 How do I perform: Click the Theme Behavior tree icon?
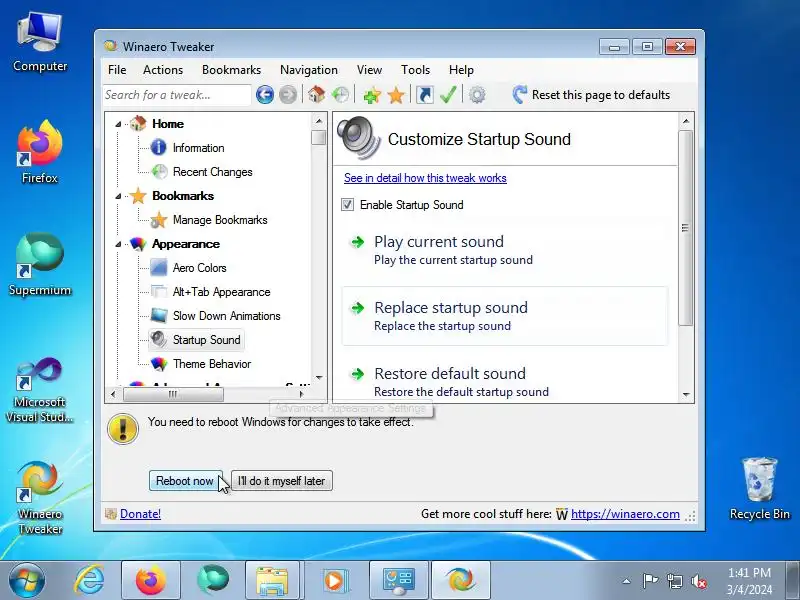[159, 364]
